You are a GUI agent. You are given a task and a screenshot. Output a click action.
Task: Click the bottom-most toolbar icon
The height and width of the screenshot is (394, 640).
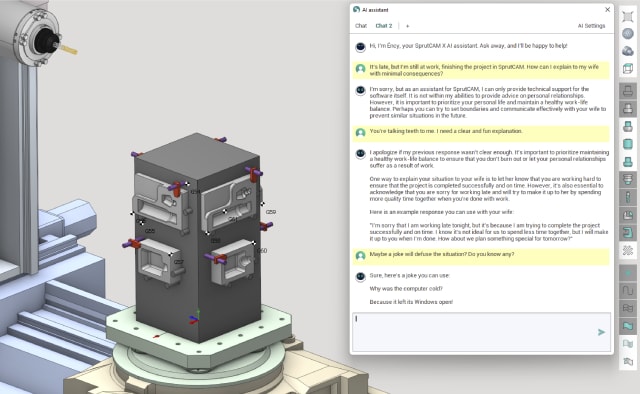pos(628,361)
